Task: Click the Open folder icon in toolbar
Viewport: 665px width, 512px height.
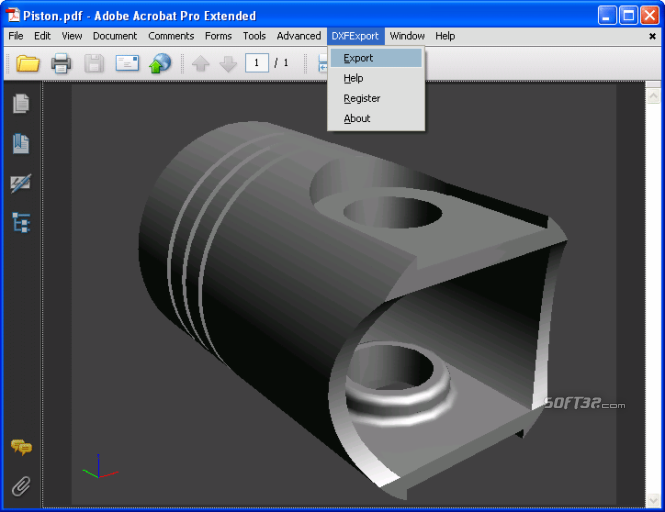Action: 28,64
